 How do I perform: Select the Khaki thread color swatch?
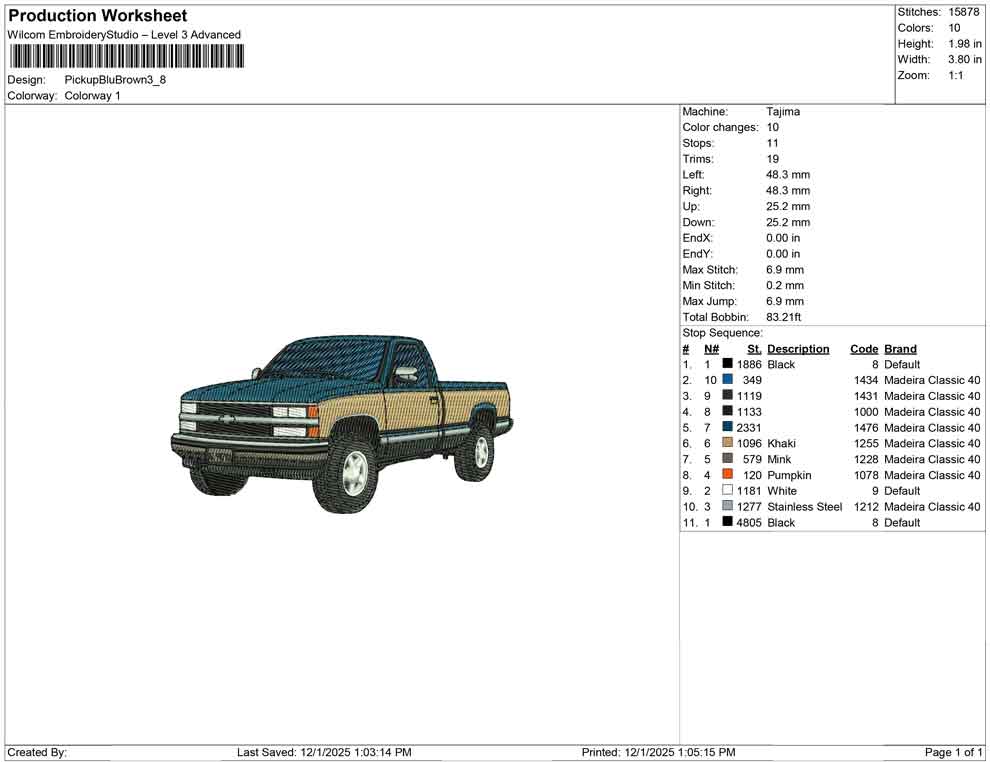point(726,443)
